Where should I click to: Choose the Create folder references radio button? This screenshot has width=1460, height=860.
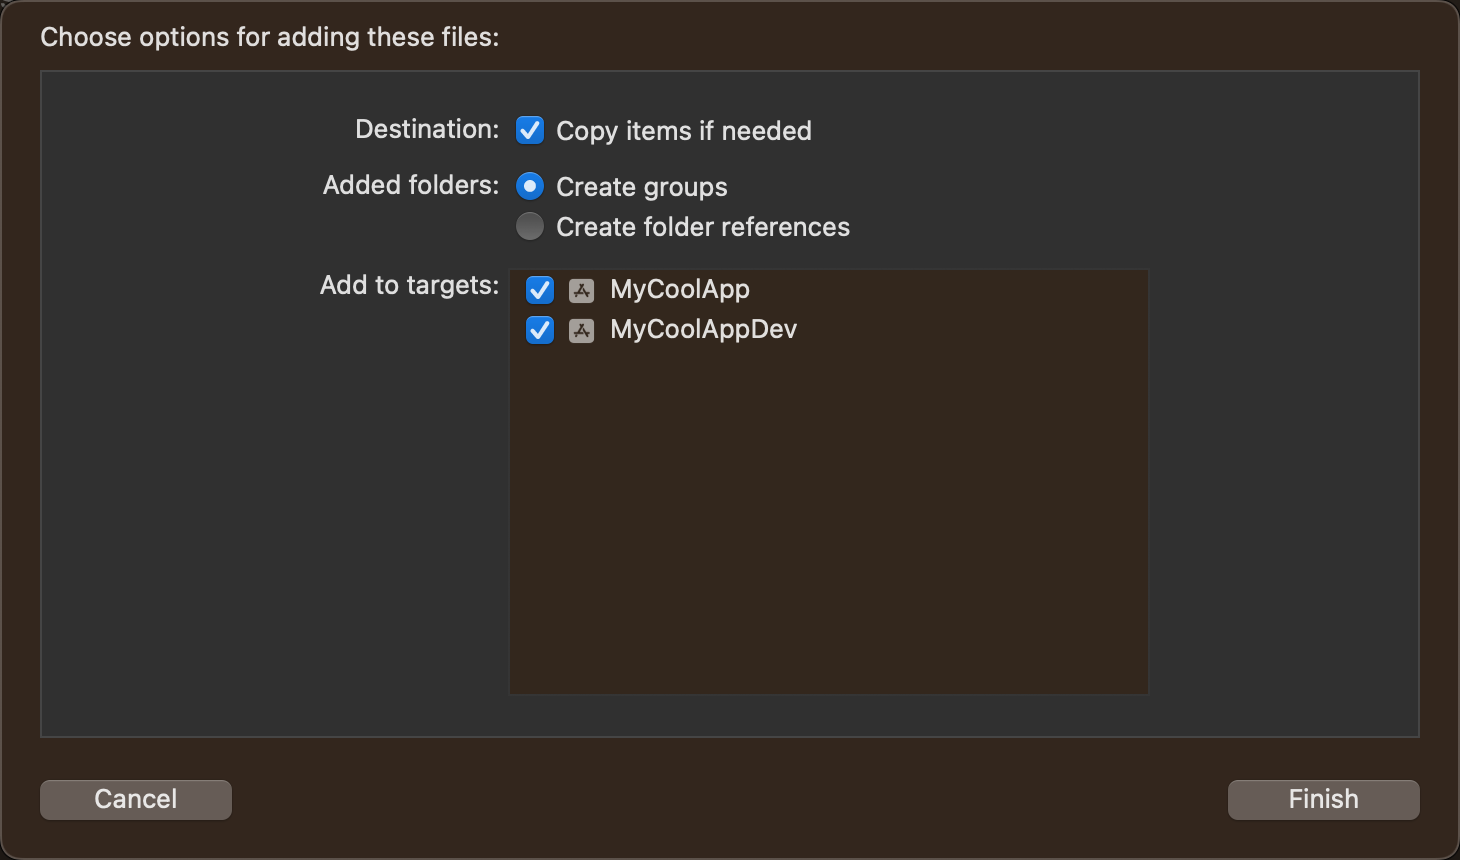(530, 226)
